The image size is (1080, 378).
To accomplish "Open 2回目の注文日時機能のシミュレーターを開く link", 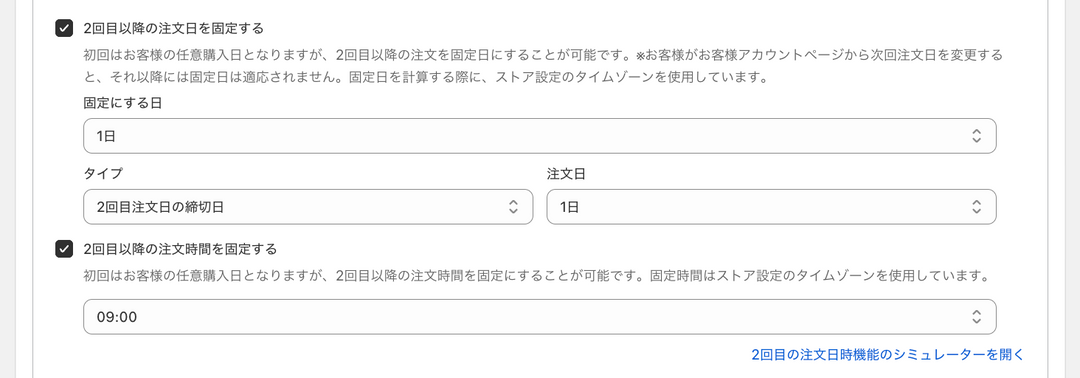I will pyautogui.click(x=888, y=355).
